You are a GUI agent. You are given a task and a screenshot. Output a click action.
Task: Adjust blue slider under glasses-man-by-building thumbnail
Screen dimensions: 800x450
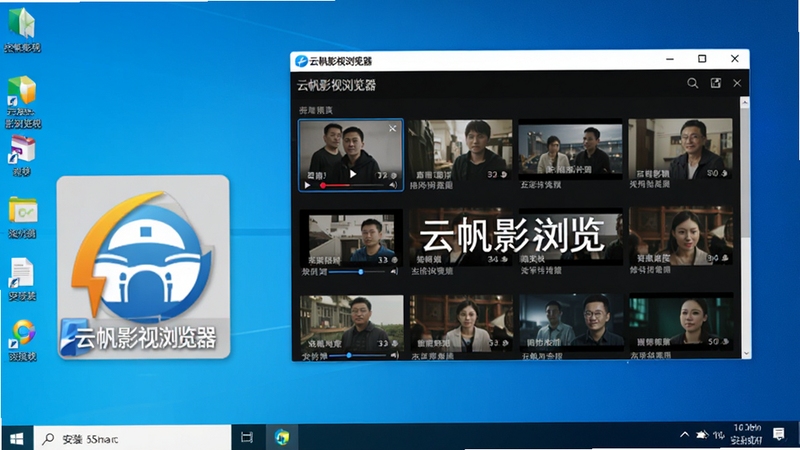click(357, 355)
